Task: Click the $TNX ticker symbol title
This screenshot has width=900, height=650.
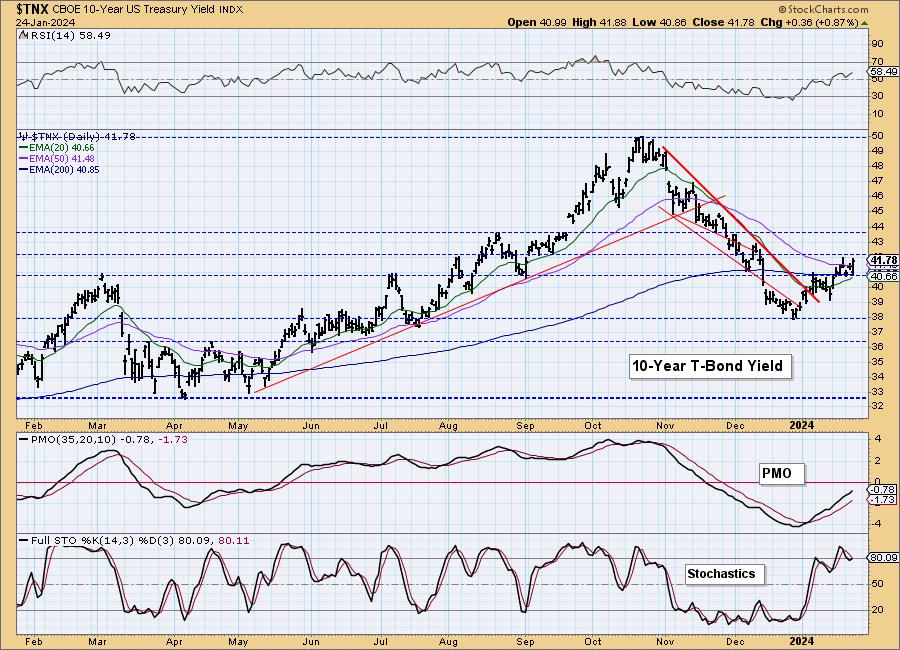Action: (33, 9)
